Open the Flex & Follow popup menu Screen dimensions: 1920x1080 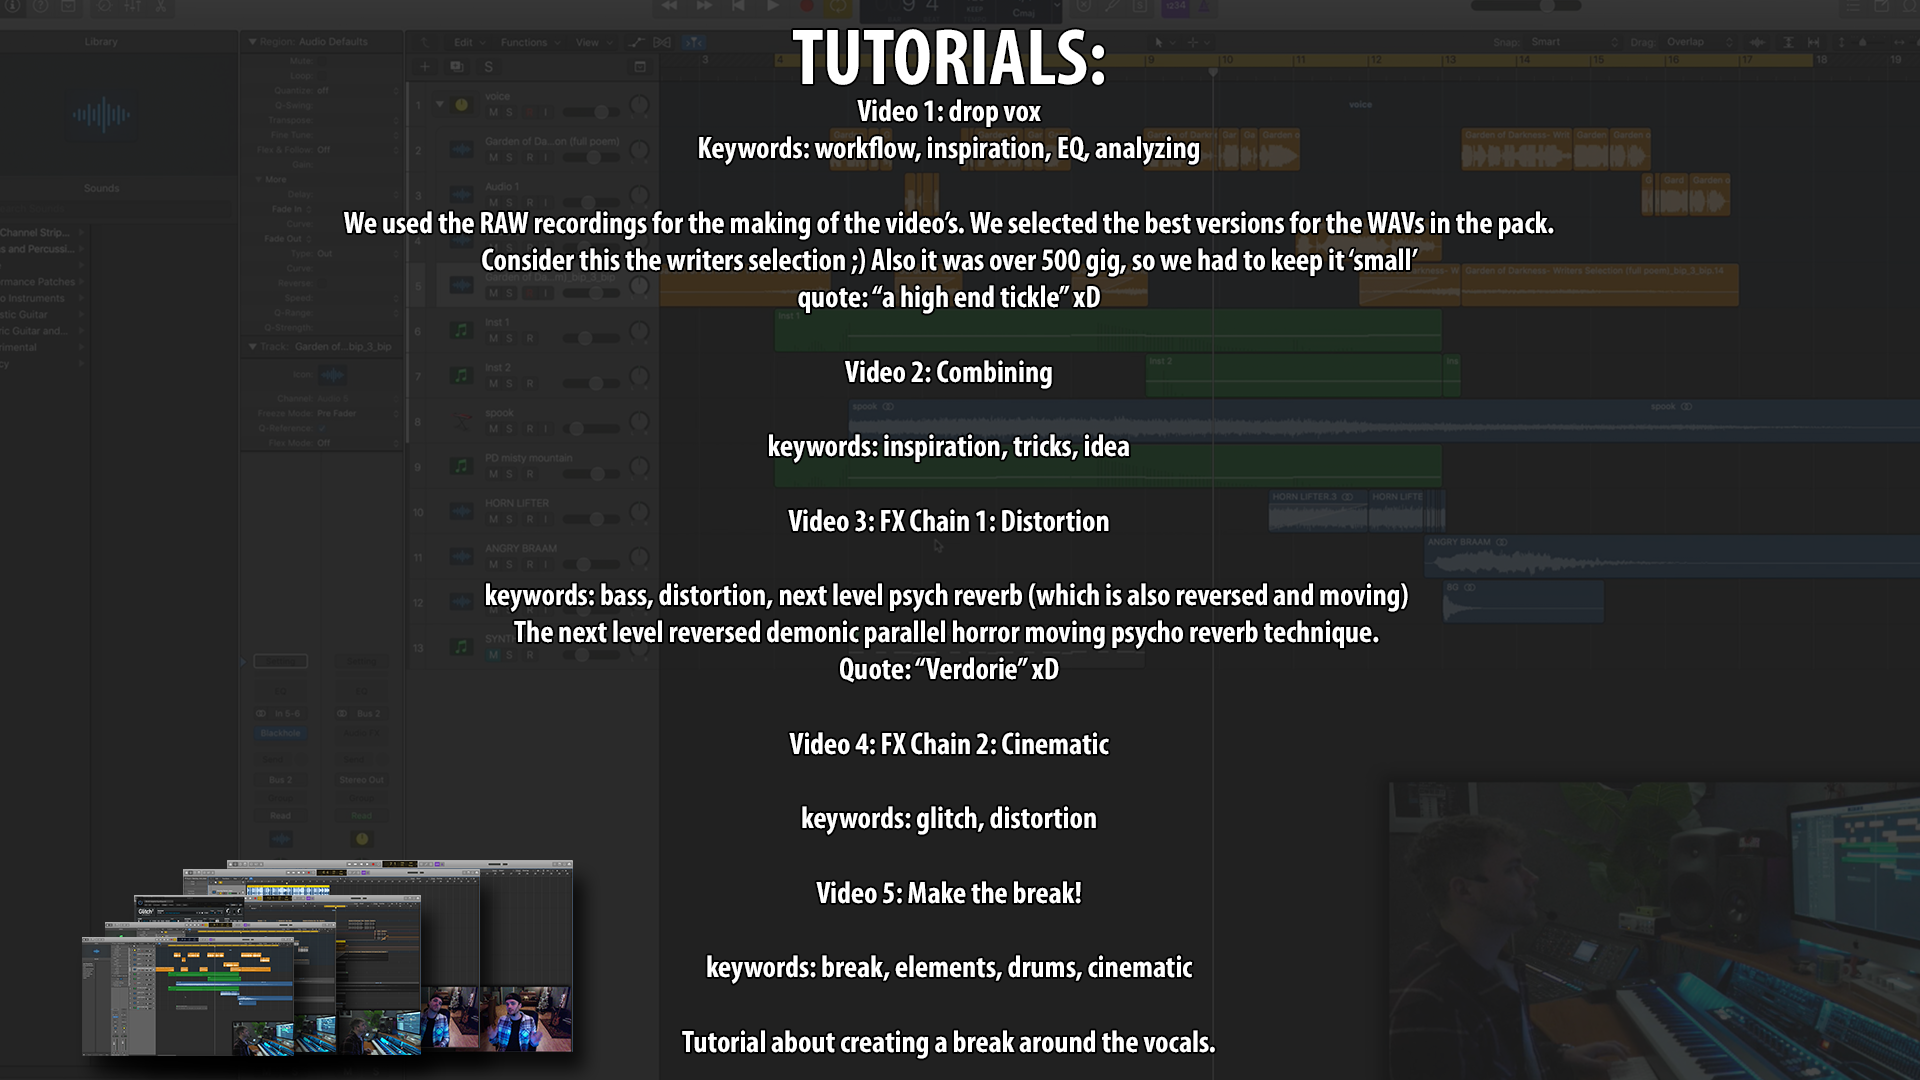357,149
